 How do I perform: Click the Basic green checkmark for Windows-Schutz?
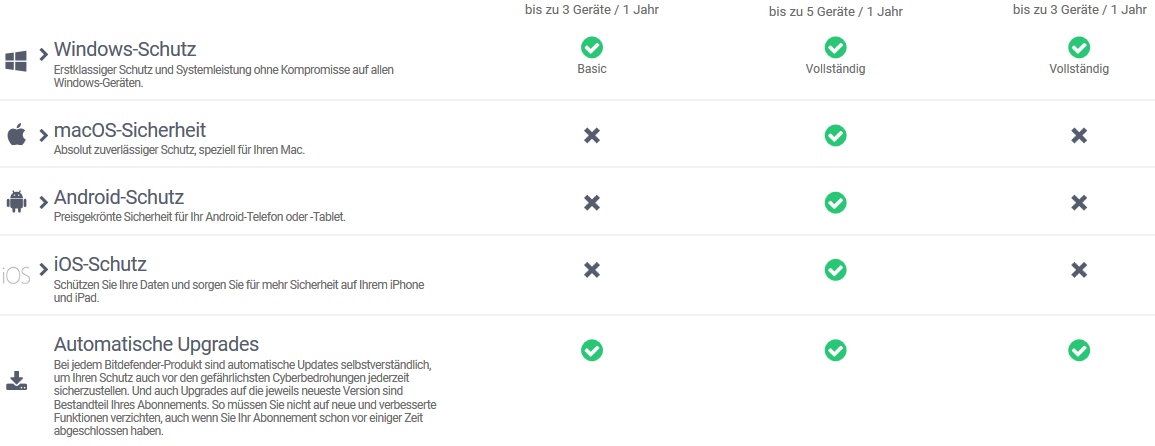pyautogui.click(x=592, y=47)
